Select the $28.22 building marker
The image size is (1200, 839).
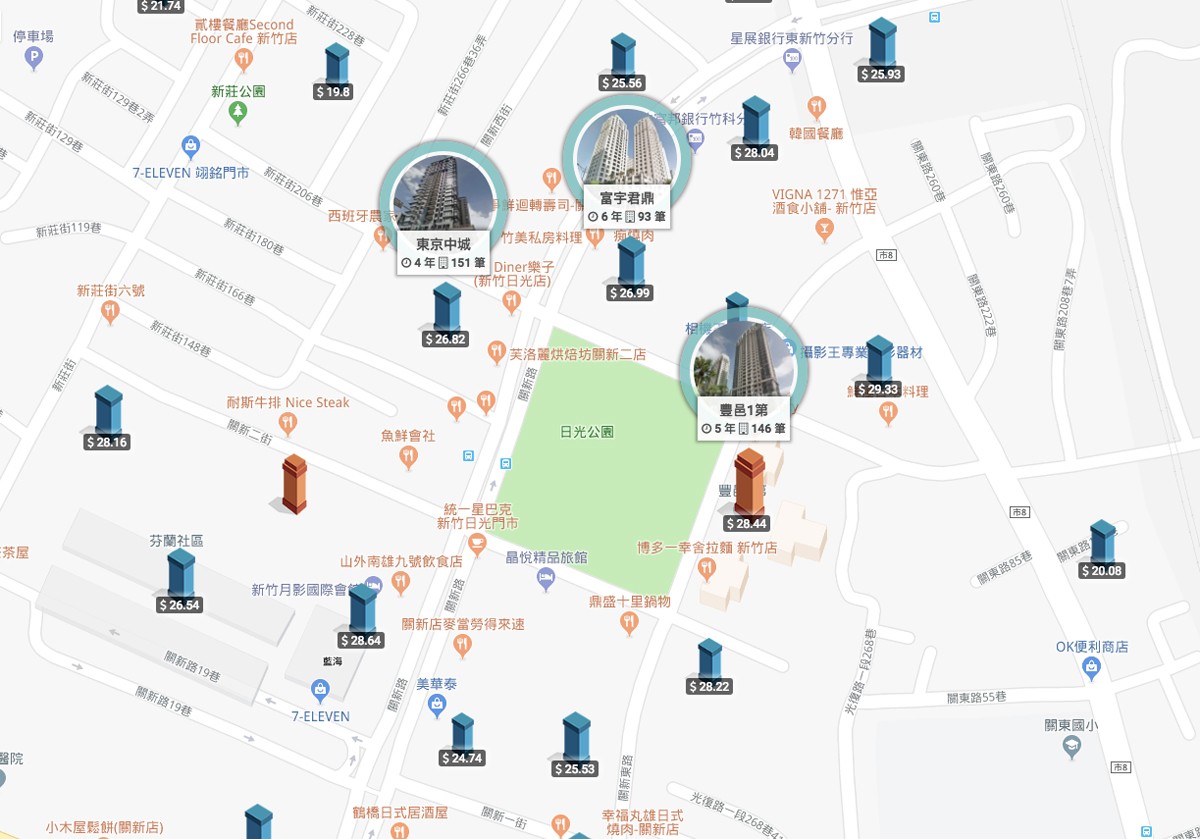[x=709, y=667]
